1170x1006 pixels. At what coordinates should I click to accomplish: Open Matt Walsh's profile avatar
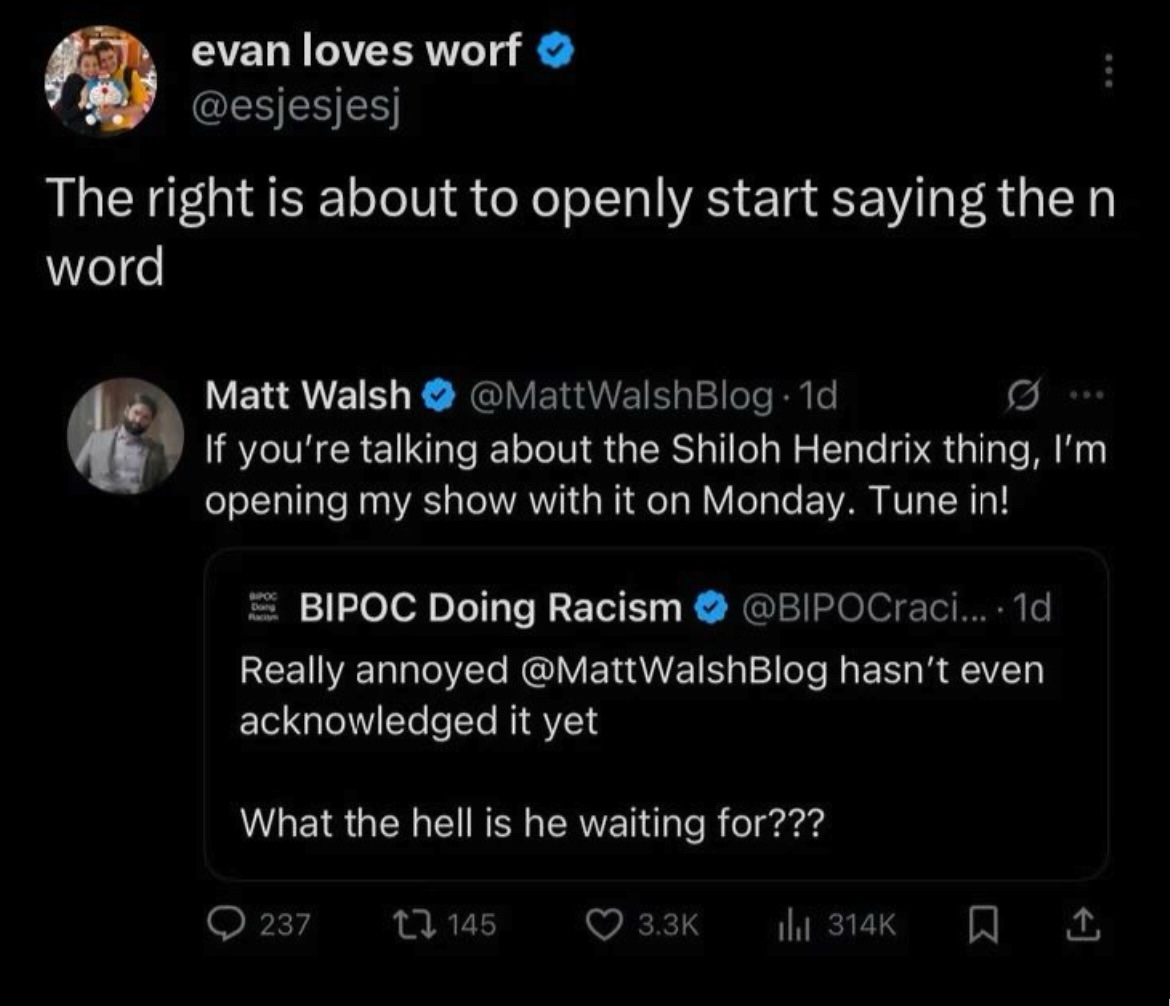tap(125, 436)
